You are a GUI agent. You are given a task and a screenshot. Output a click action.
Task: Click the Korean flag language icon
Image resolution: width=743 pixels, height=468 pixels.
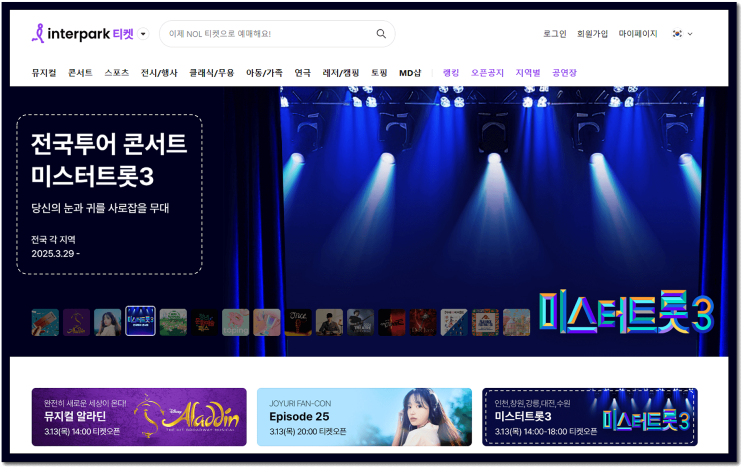pyautogui.click(x=677, y=34)
